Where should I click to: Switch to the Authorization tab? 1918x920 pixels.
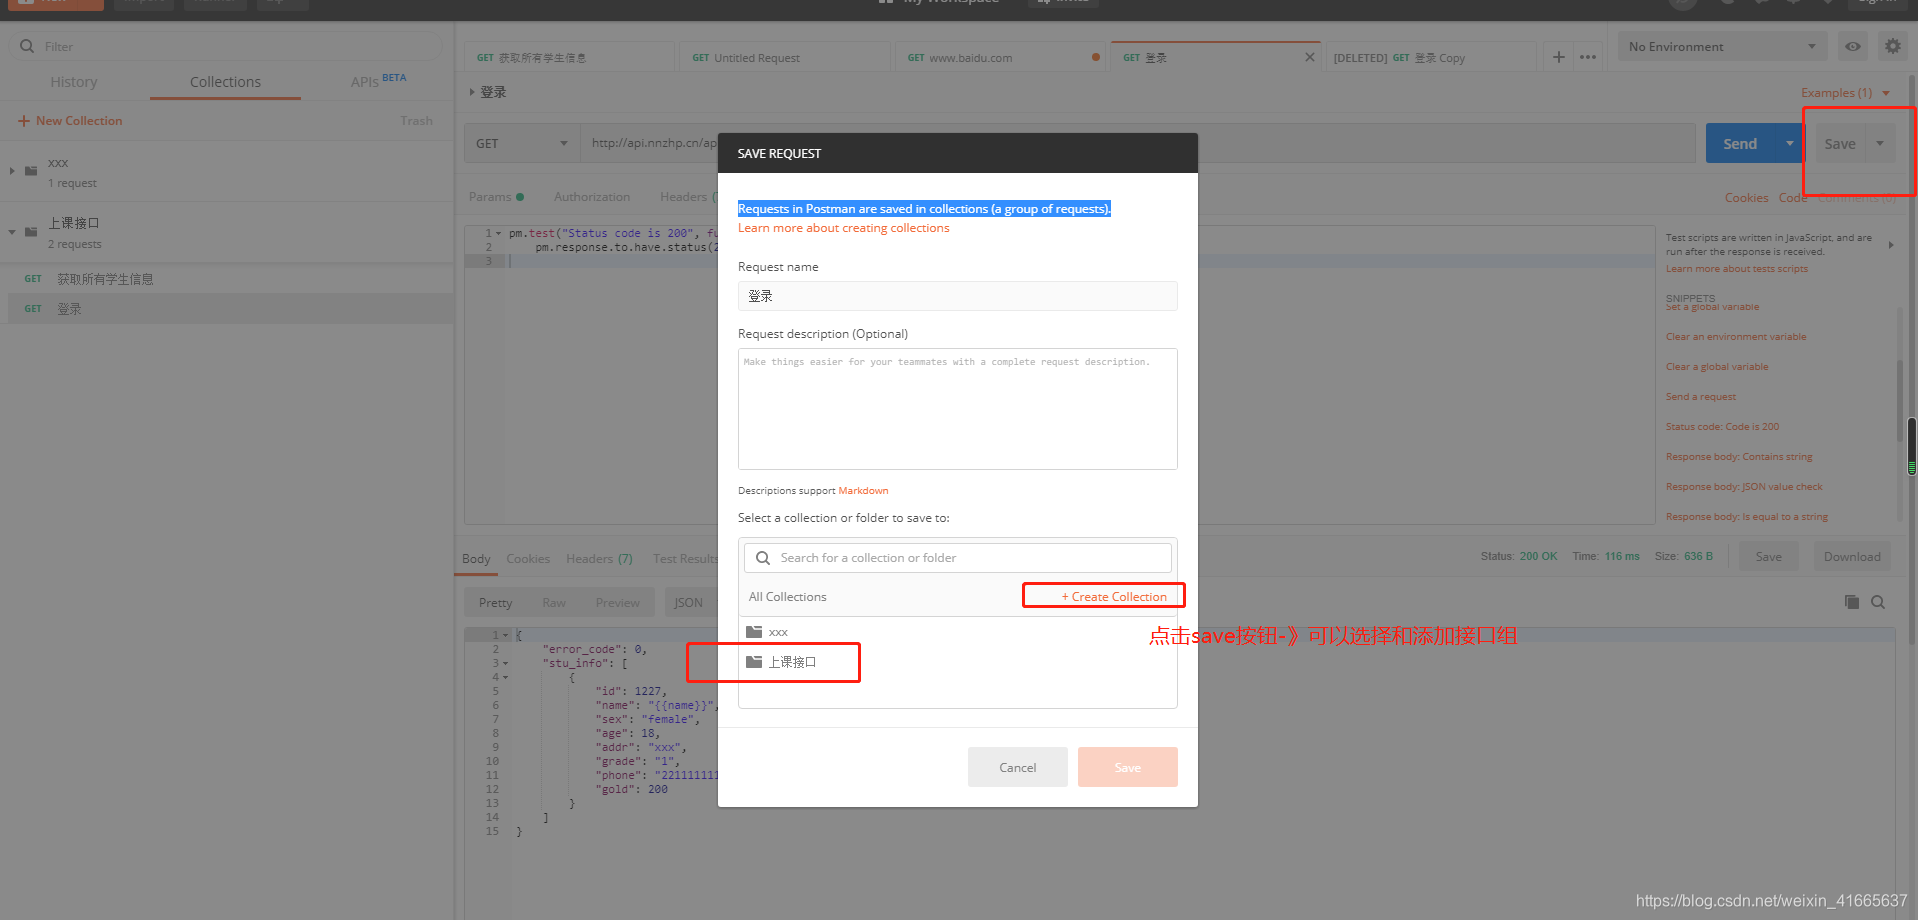click(x=592, y=197)
